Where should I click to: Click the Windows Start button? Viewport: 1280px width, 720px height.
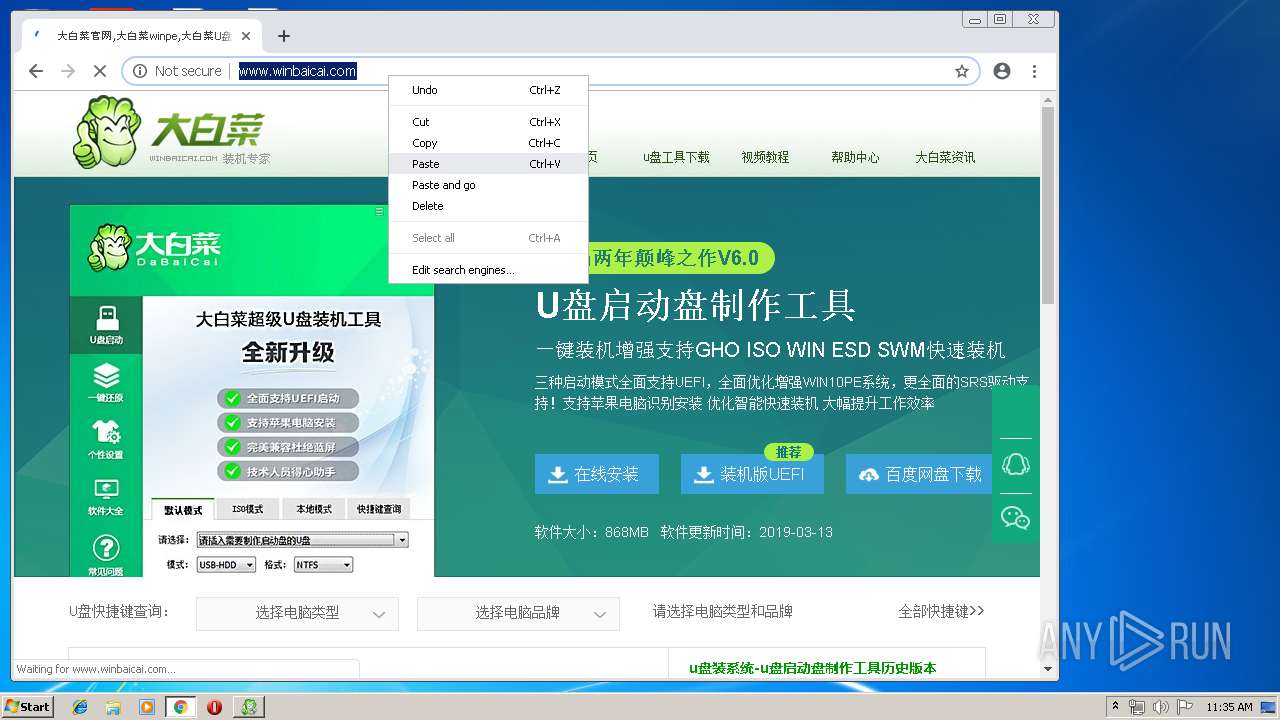click(x=28, y=706)
